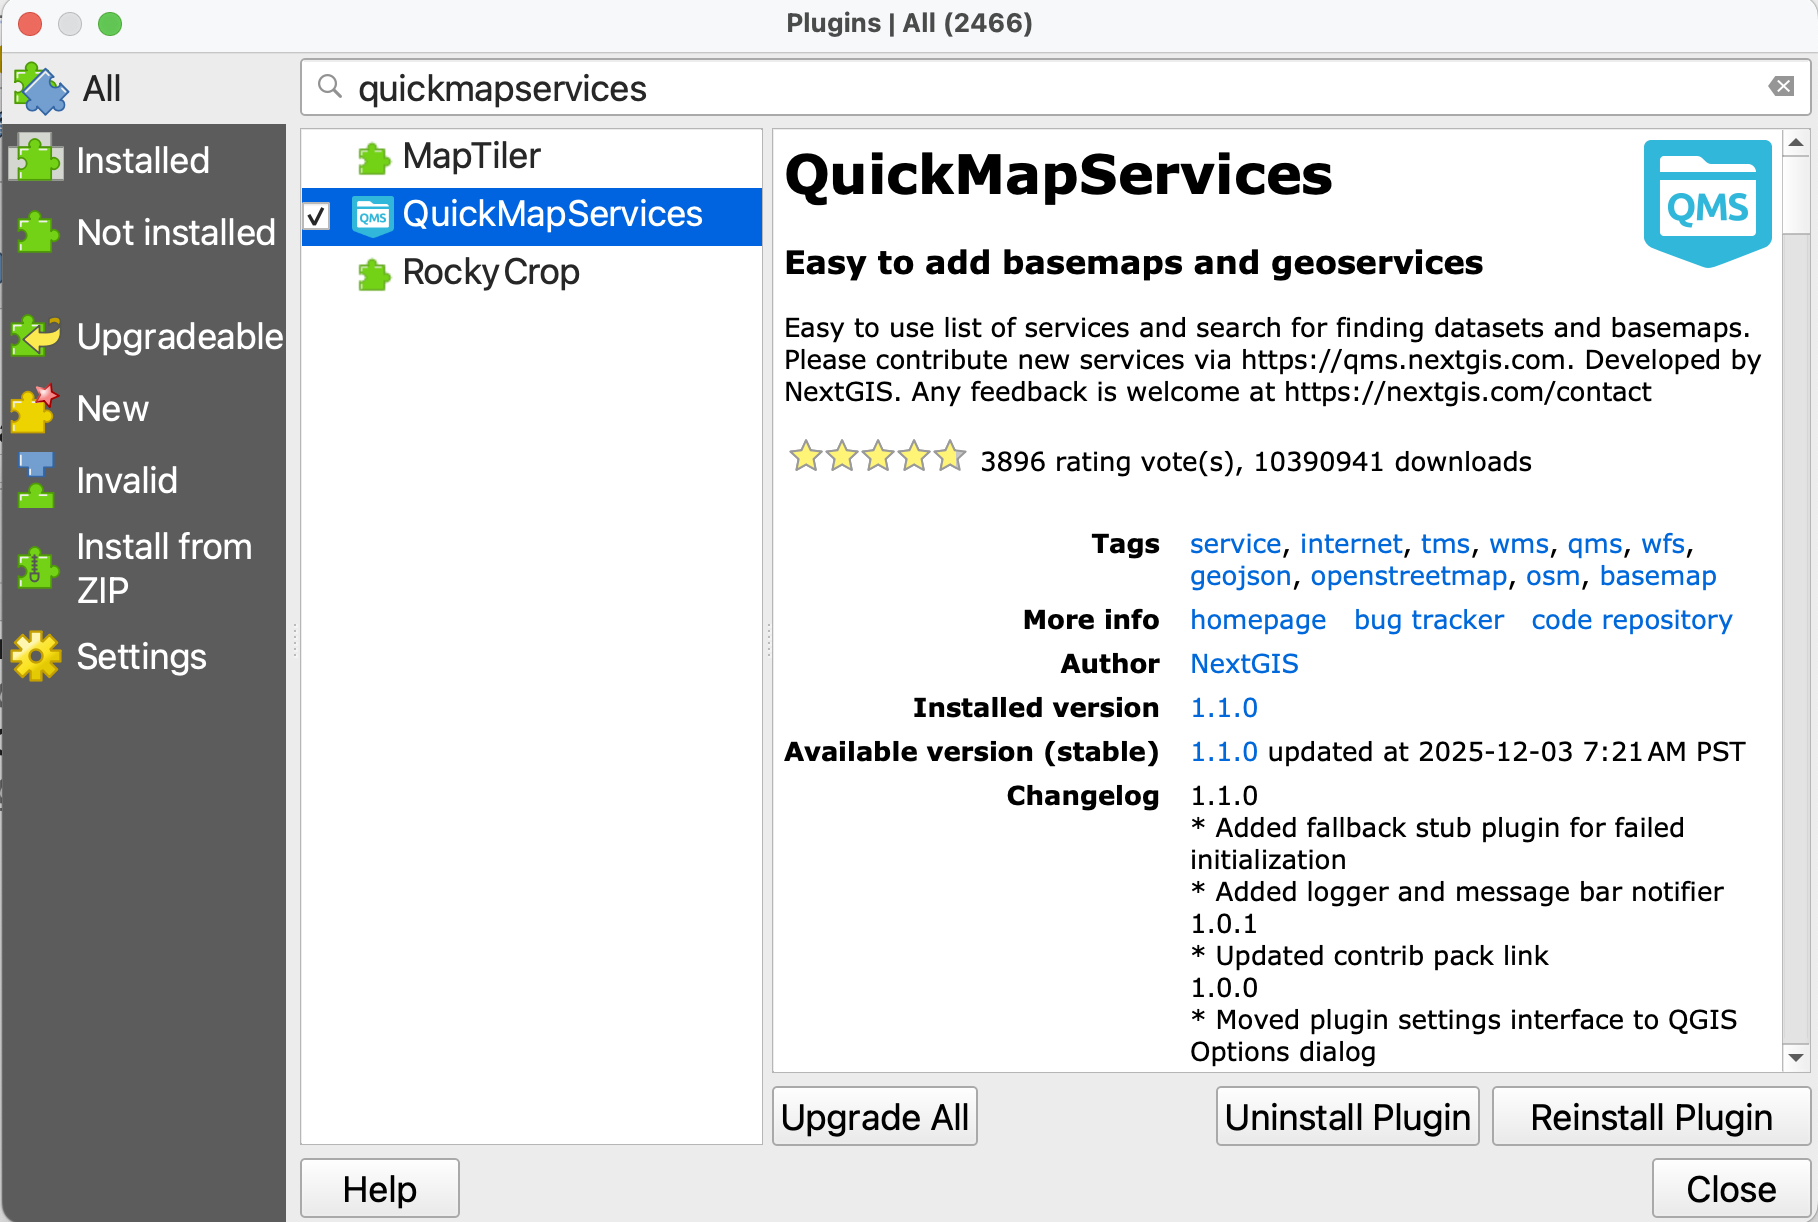Click the Settings gear icon in sidebar
Image resolution: width=1818 pixels, height=1222 pixels.
point(37,657)
